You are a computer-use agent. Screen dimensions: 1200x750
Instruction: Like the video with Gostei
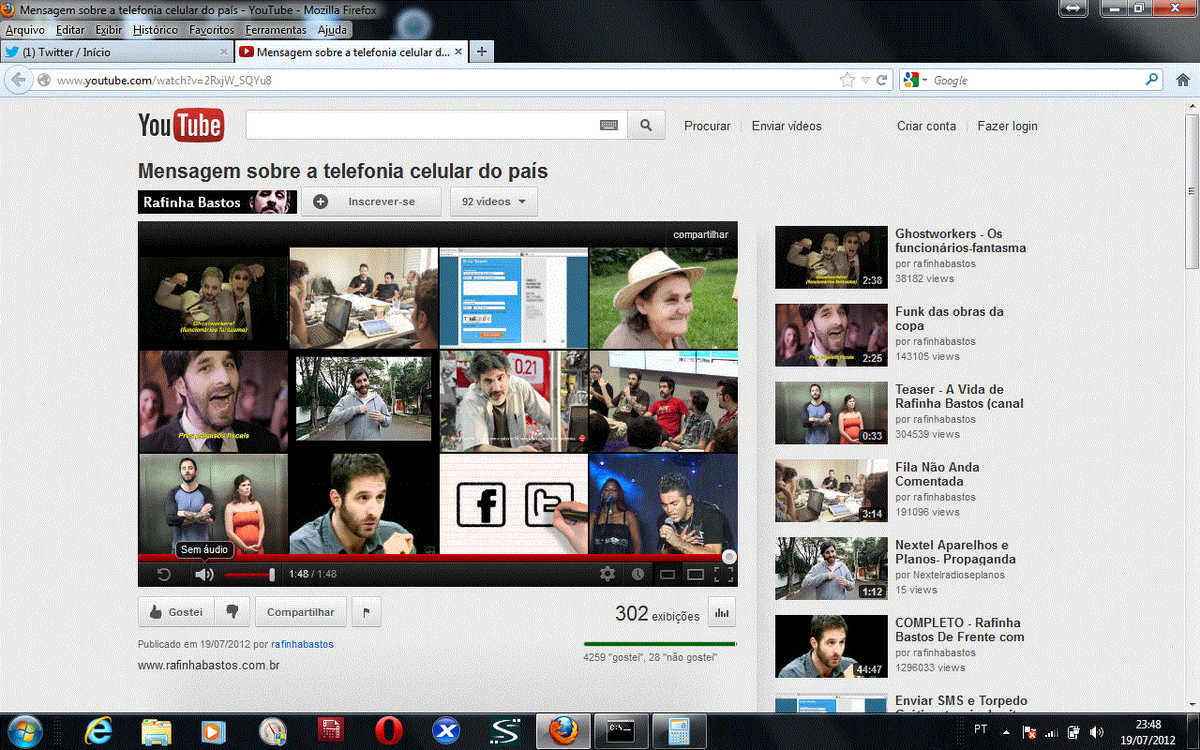point(175,612)
